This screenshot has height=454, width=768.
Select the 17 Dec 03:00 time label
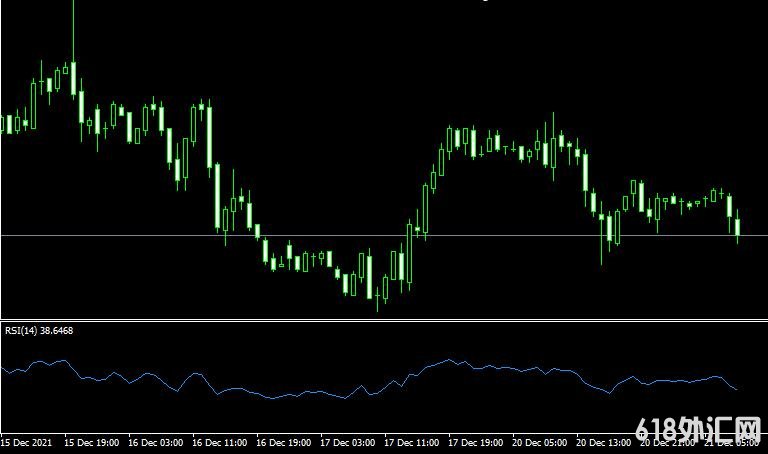[x=348, y=443]
